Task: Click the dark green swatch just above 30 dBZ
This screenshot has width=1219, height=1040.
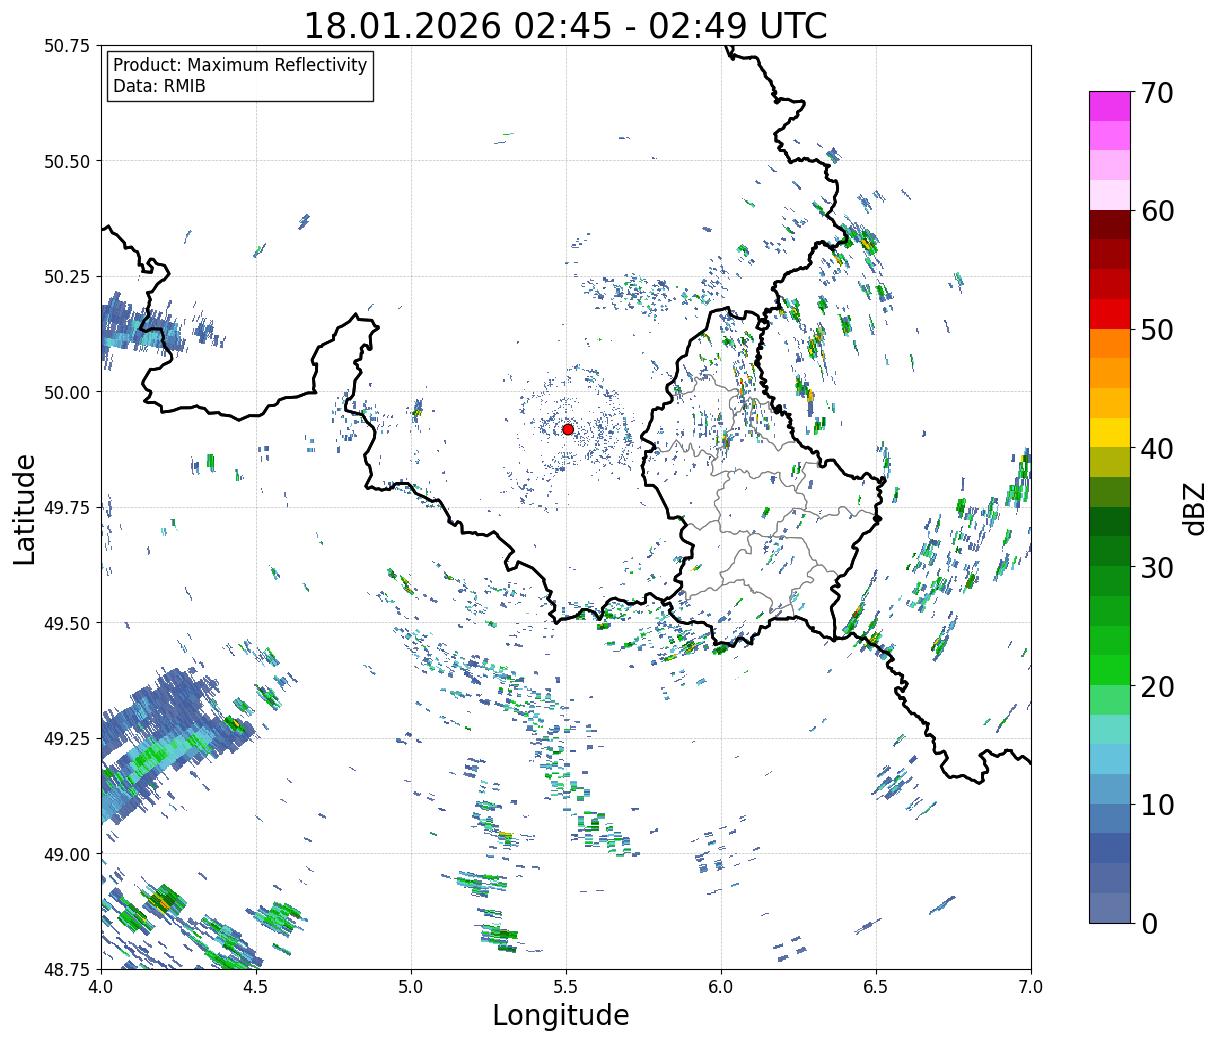Action: point(1110,551)
